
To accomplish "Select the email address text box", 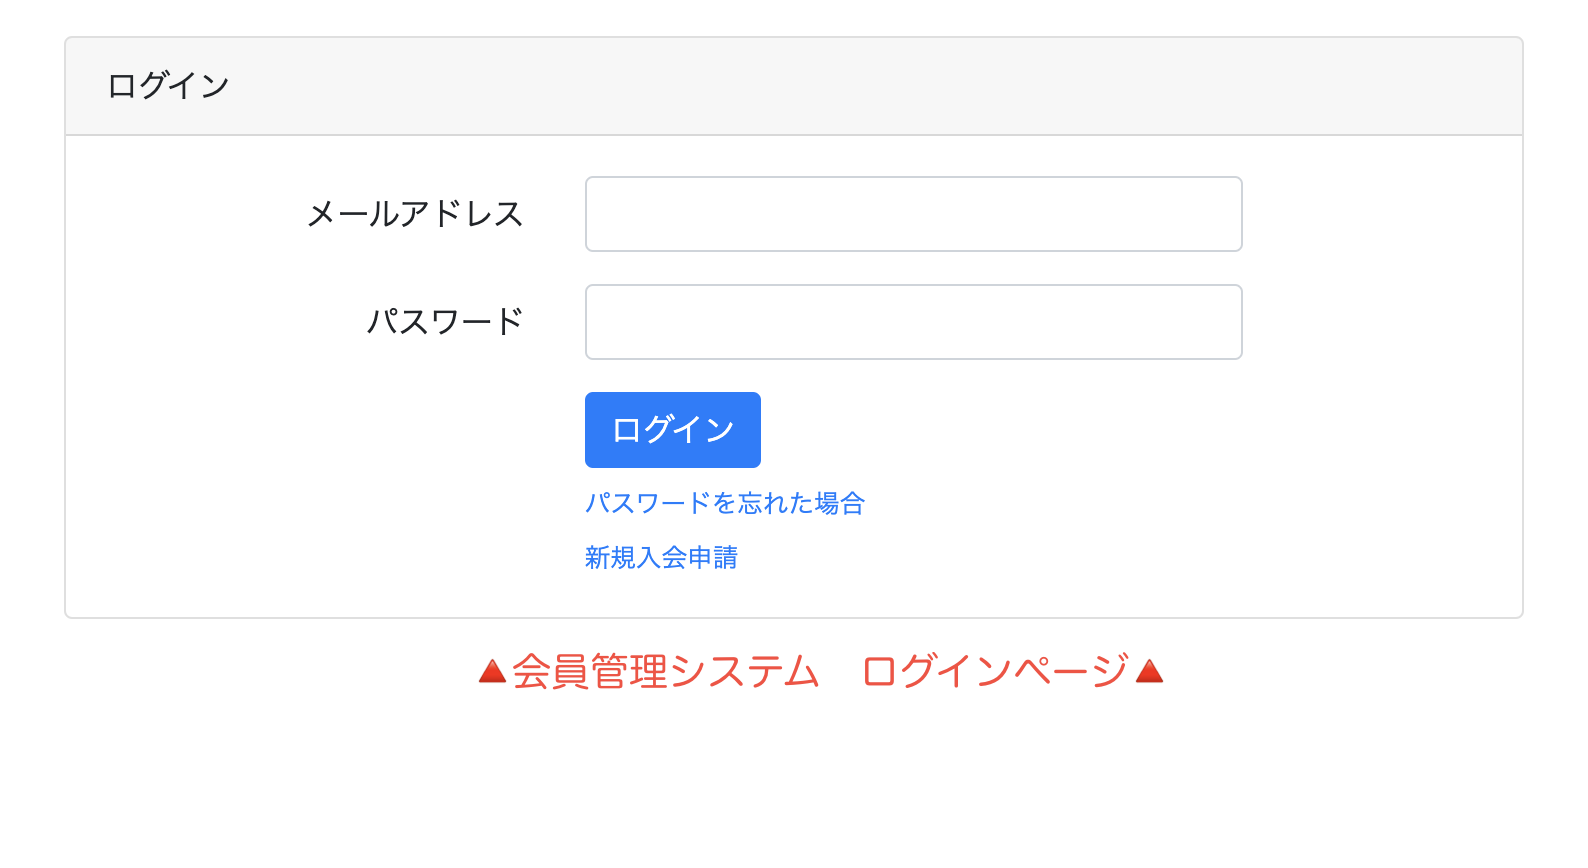I will click(913, 214).
